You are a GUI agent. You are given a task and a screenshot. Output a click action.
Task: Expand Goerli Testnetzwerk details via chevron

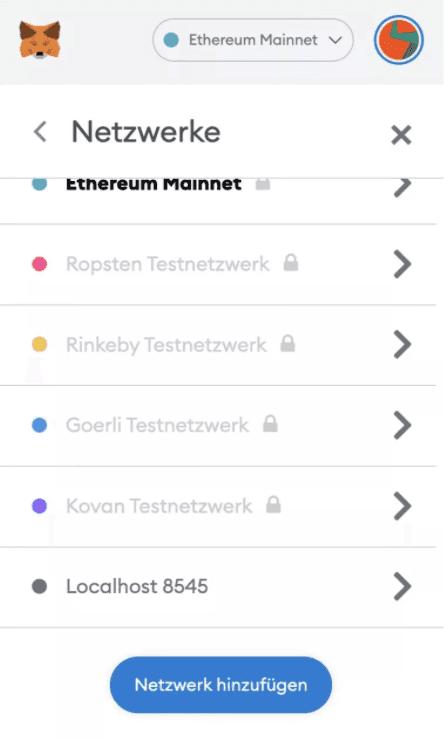402,425
